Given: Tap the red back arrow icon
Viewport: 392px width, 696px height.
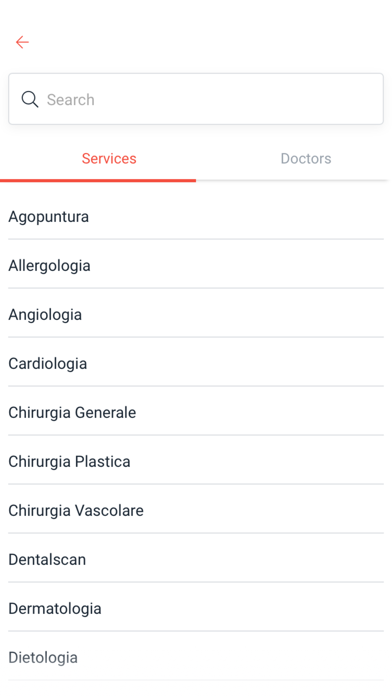Looking at the screenshot, I should pos(22,42).
